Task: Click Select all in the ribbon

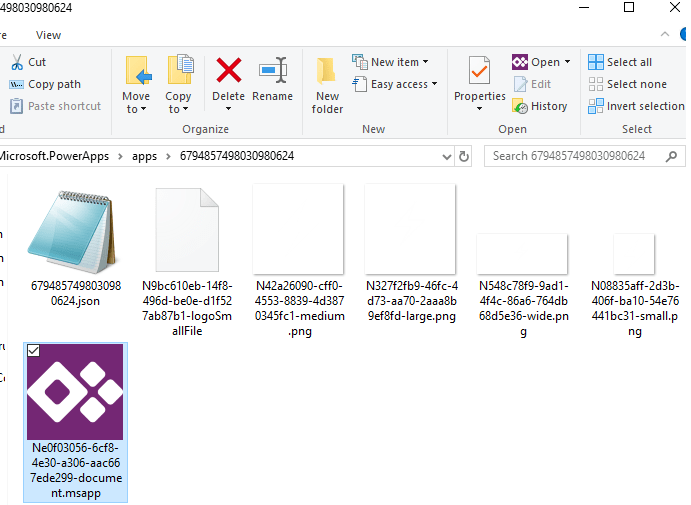Action: (620, 62)
